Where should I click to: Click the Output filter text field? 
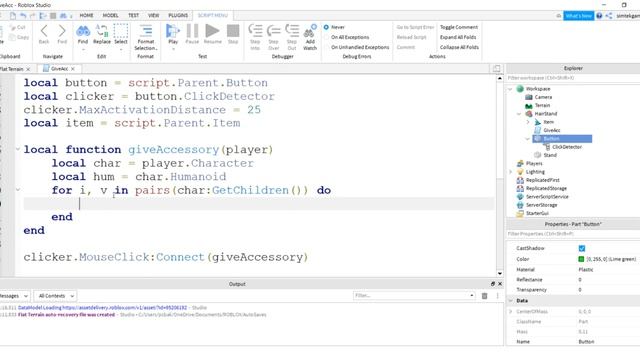pos(413,296)
